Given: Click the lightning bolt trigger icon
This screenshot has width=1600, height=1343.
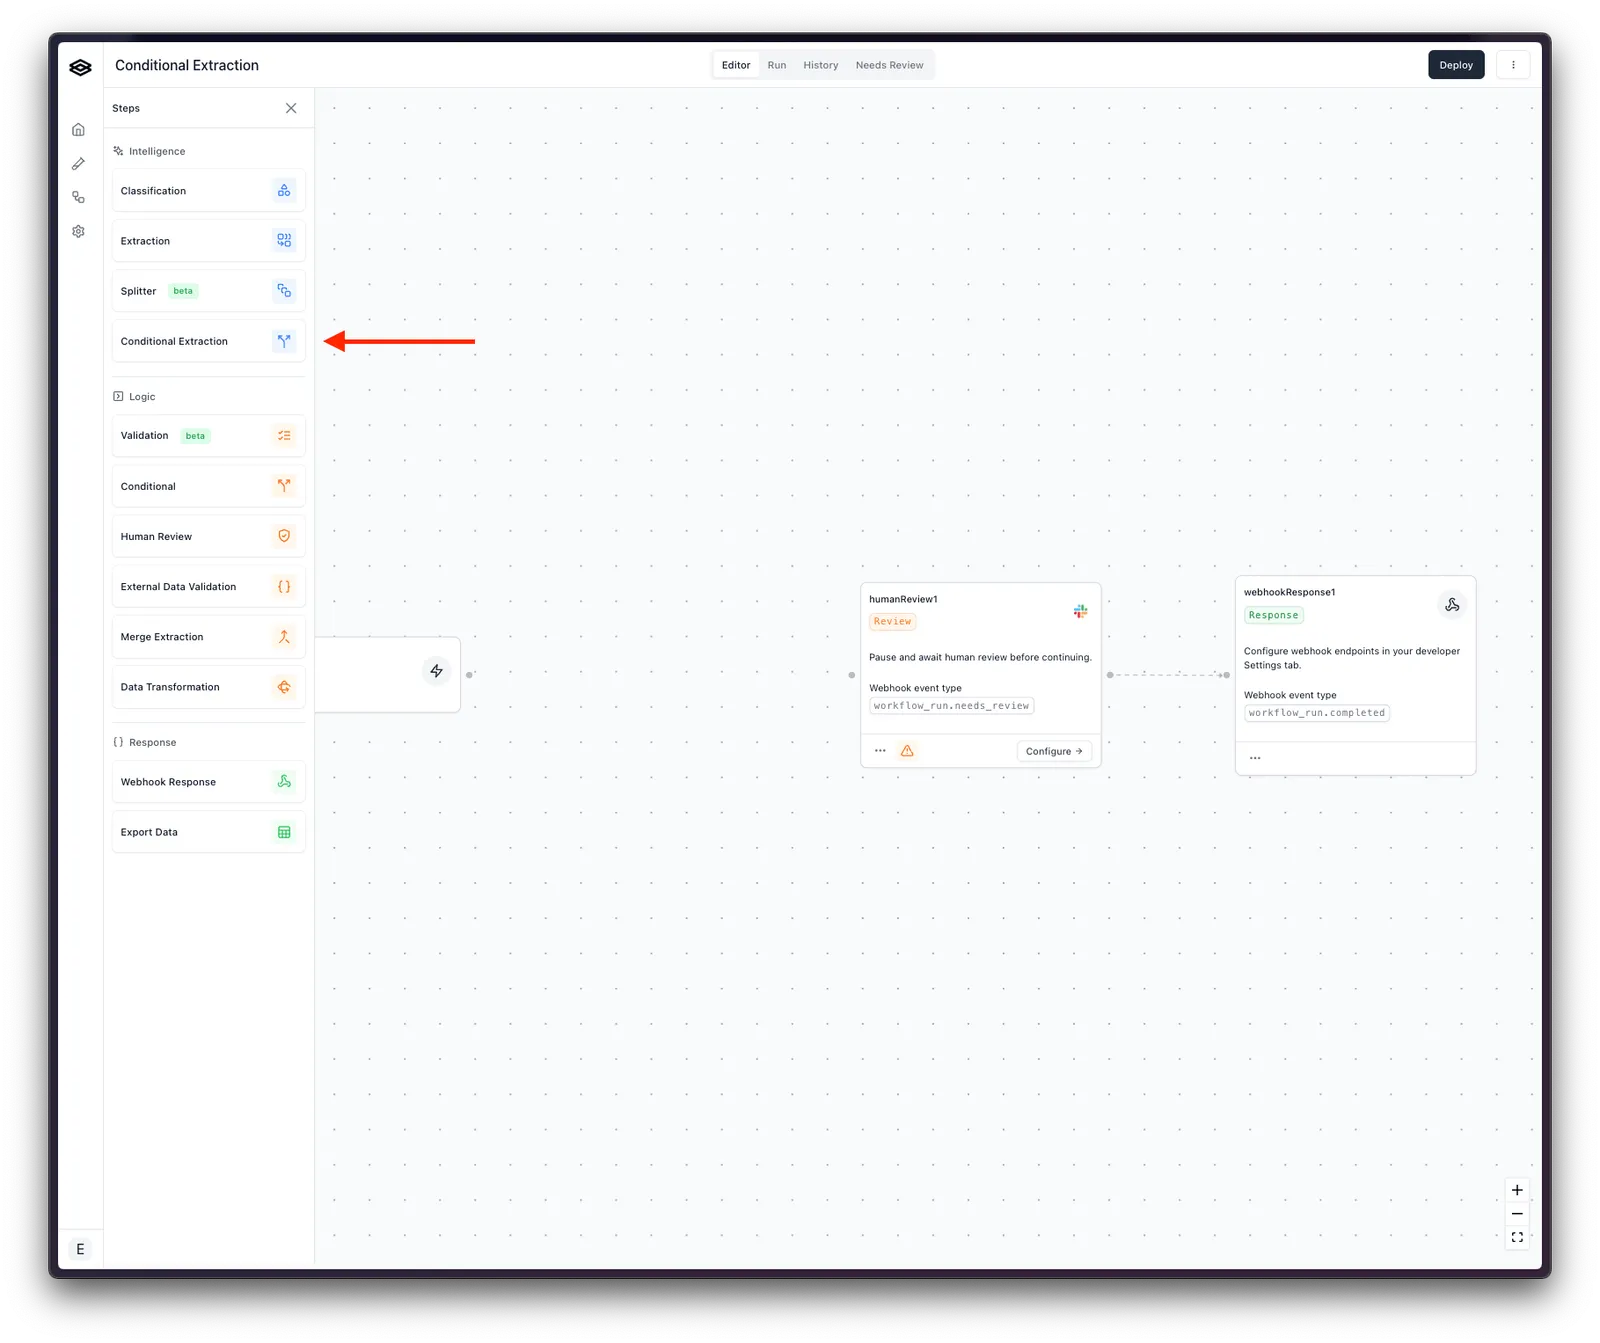Looking at the screenshot, I should [x=437, y=671].
